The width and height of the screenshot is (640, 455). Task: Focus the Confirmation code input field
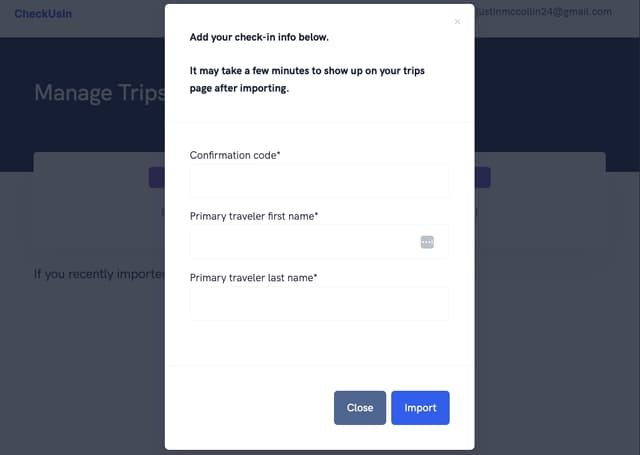(319, 181)
